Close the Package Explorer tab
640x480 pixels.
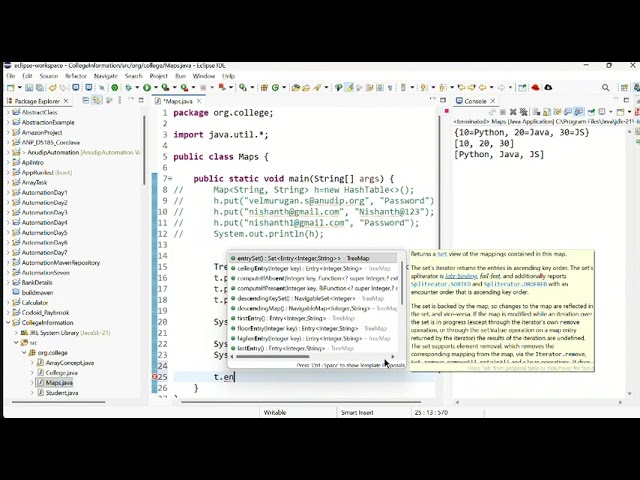pyautogui.click(x=66, y=100)
